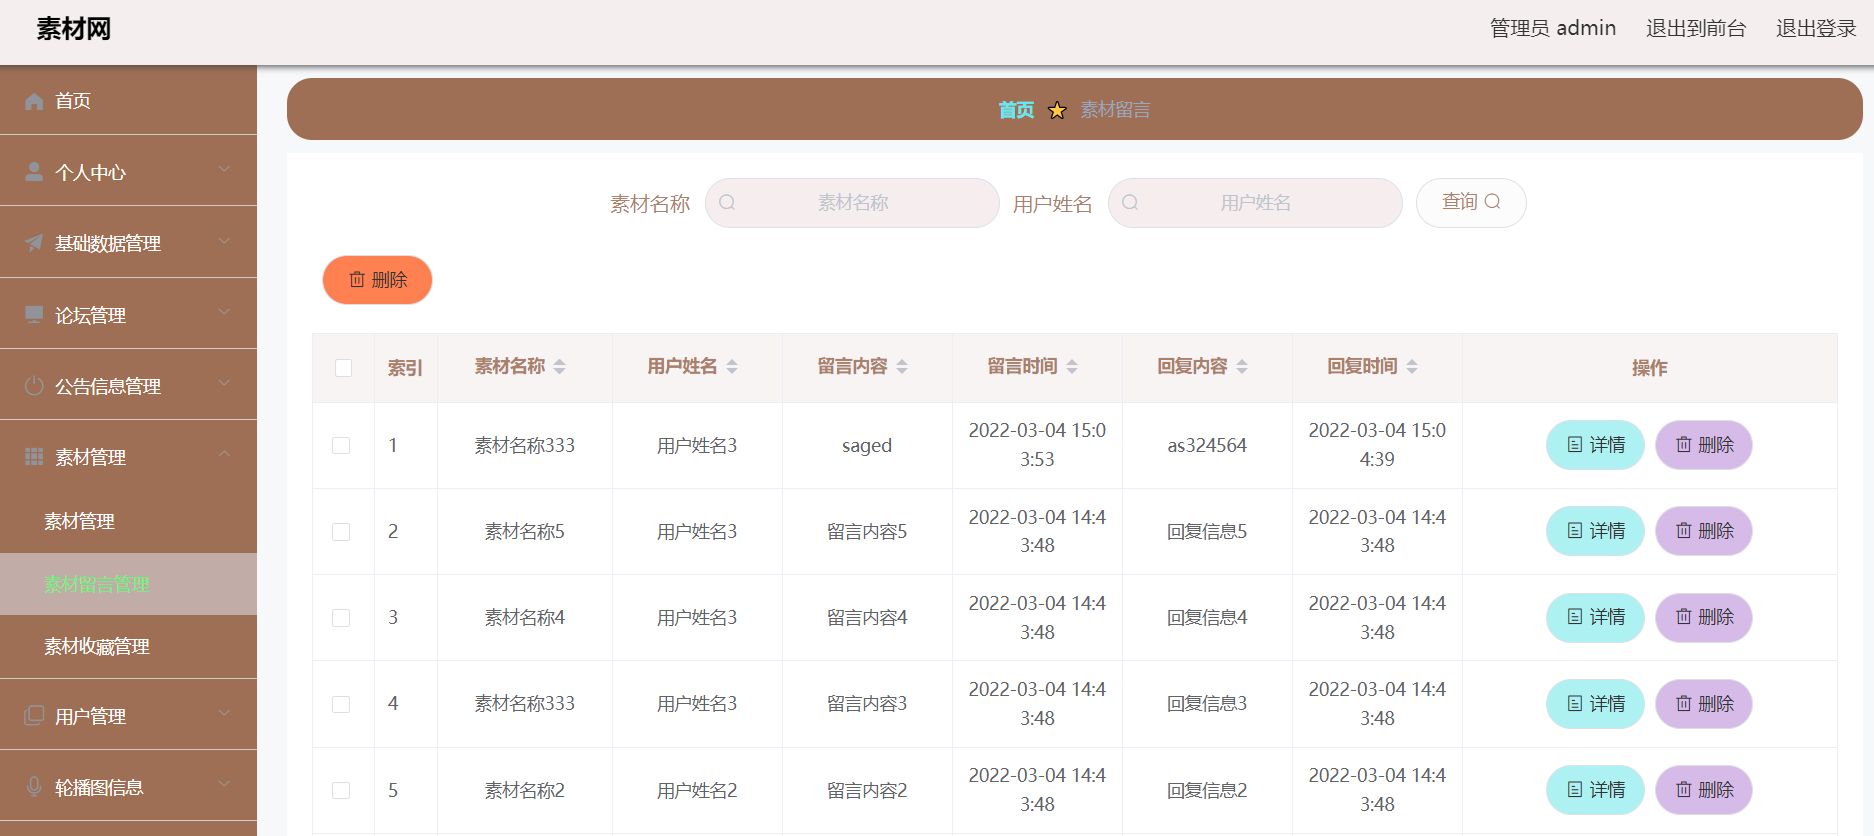
Task: Expand the 用户管理 menu chevron
Action: (x=224, y=713)
